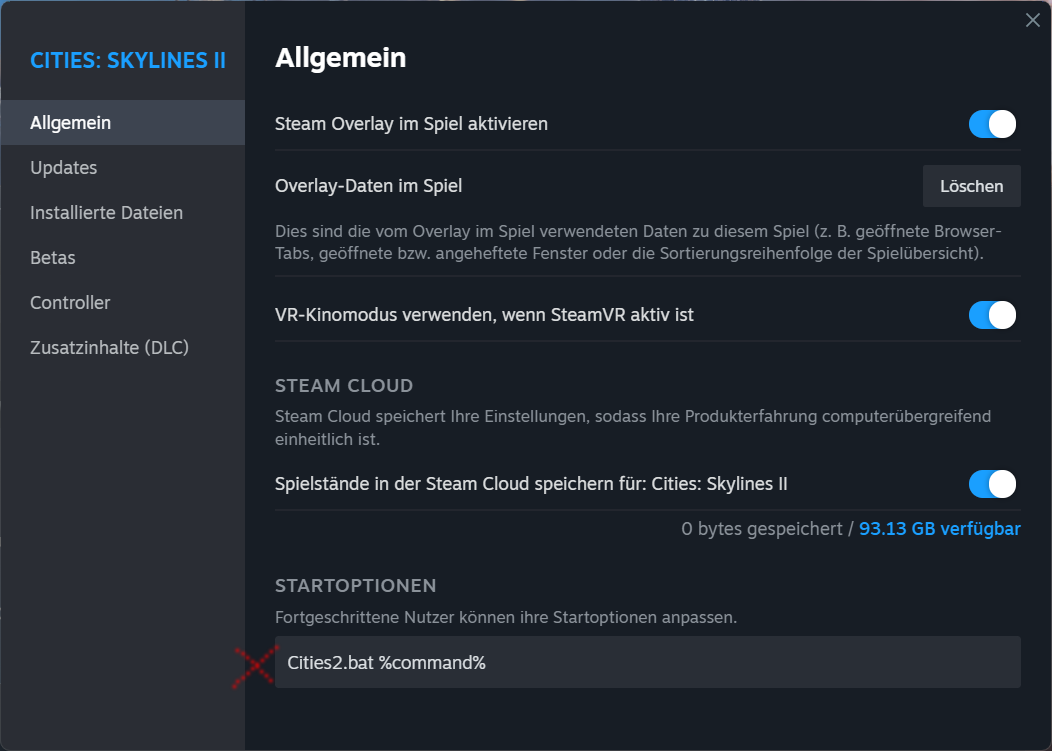This screenshot has width=1052, height=751.
Task: Click the STARTOPTIONEN section header
Action: [x=356, y=585]
